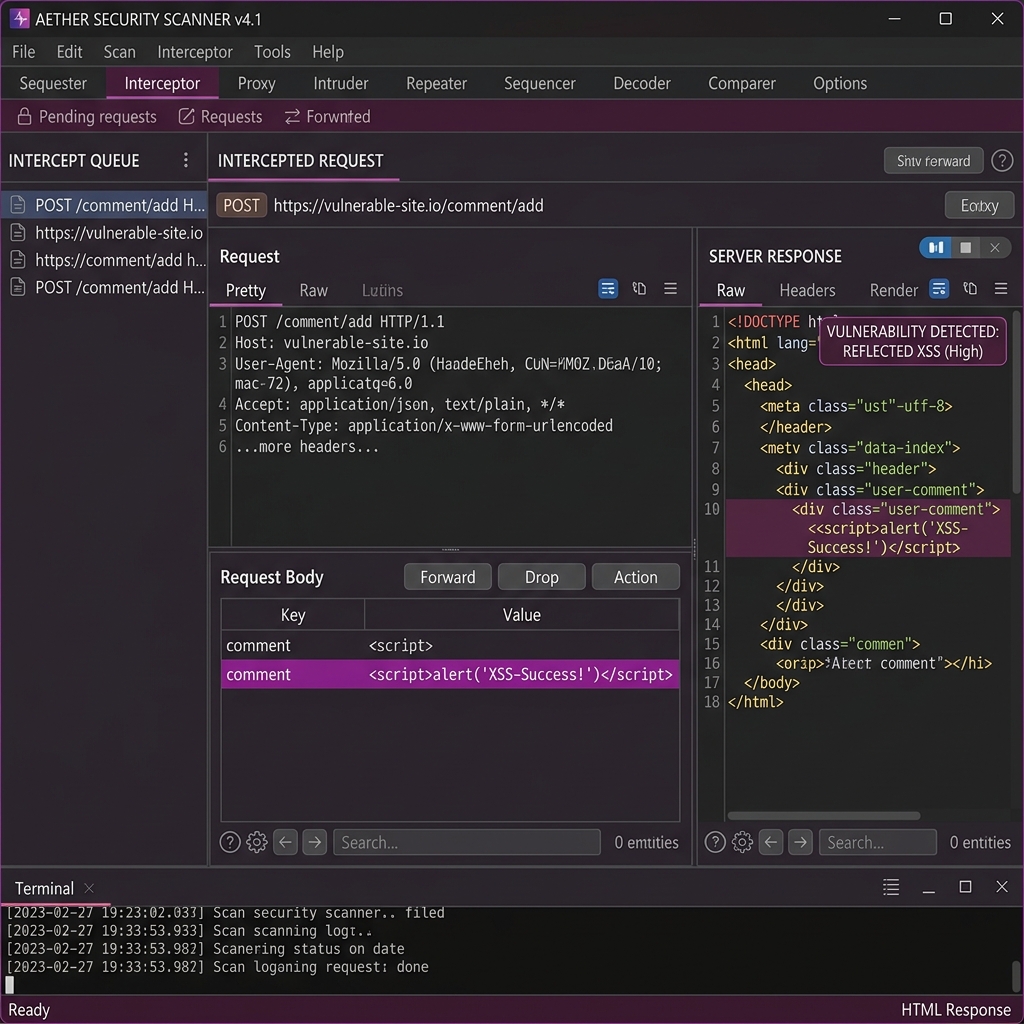Click the Key column header
This screenshot has width=1024, height=1024.
(293, 615)
